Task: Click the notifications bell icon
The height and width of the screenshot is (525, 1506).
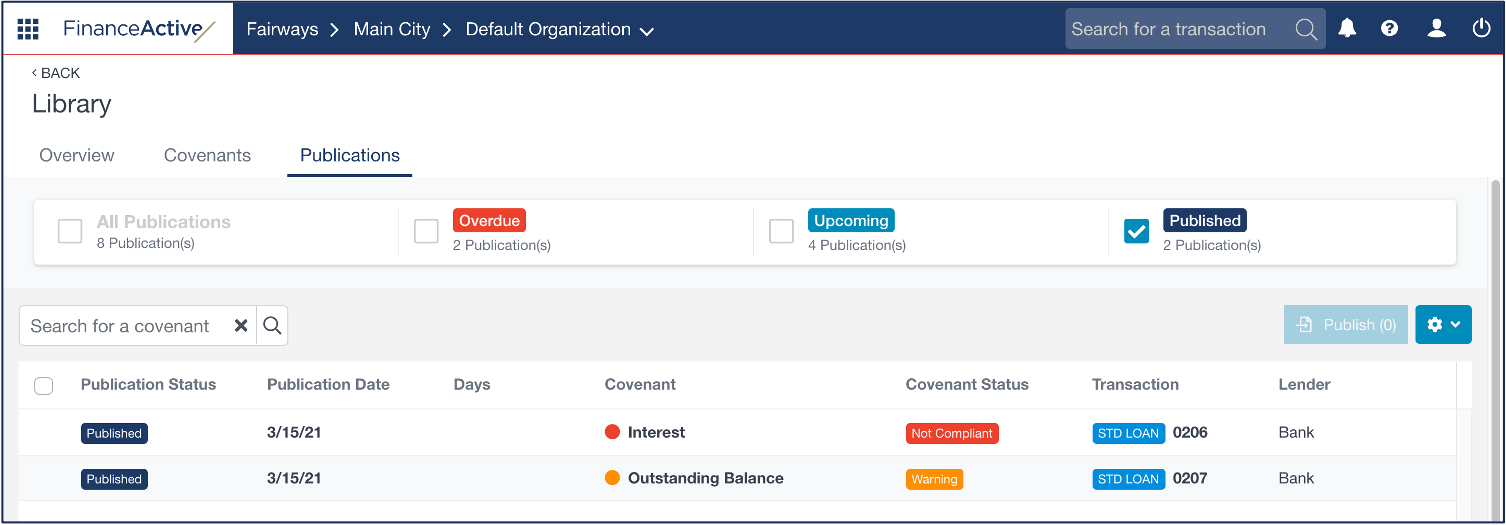Action: click(1347, 29)
